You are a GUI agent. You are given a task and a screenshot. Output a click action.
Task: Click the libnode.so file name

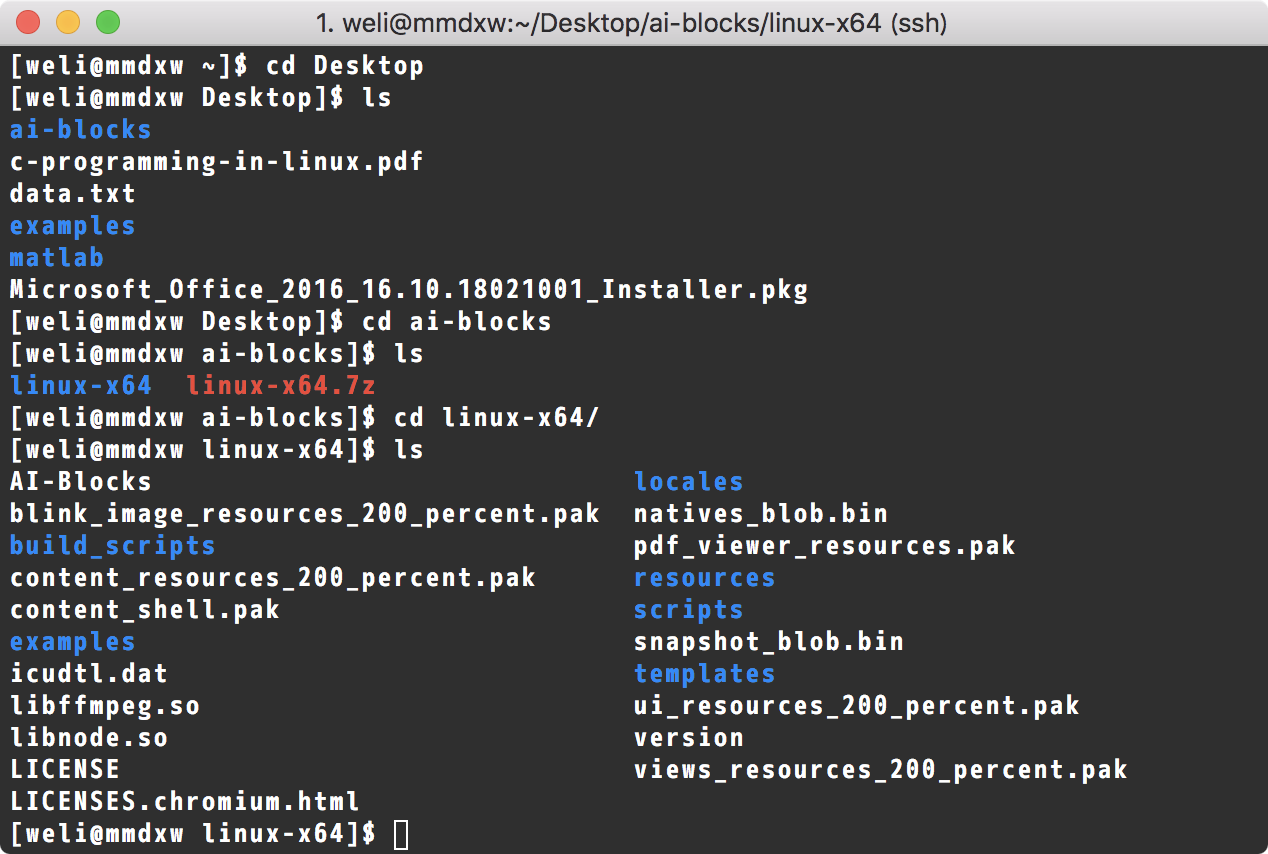click(89, 737)
